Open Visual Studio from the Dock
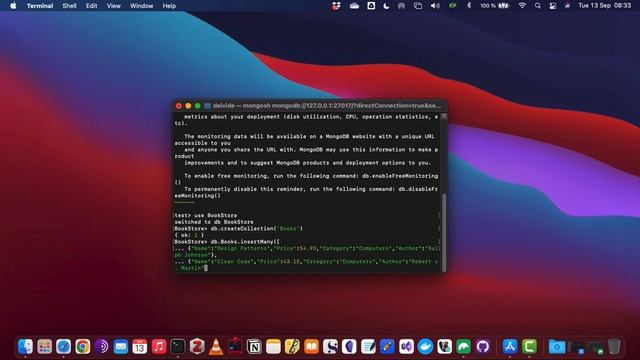Viewport: 640px width, 360px height. [406, 347]
